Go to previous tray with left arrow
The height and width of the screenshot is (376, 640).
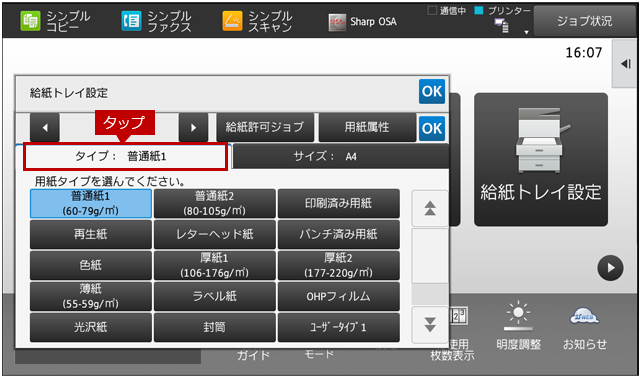tap(45, 127)
